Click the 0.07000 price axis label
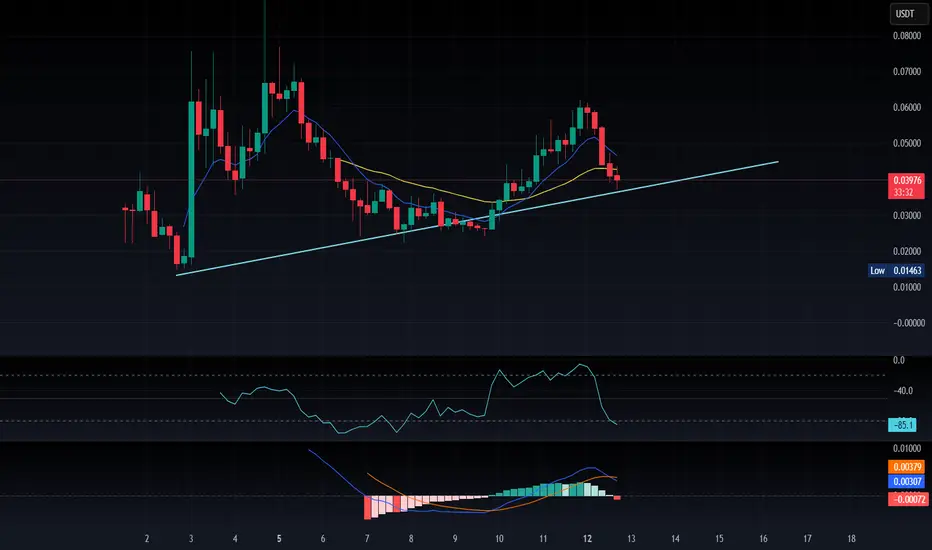This screenshot has width=932, height=550. click(906, 71)
